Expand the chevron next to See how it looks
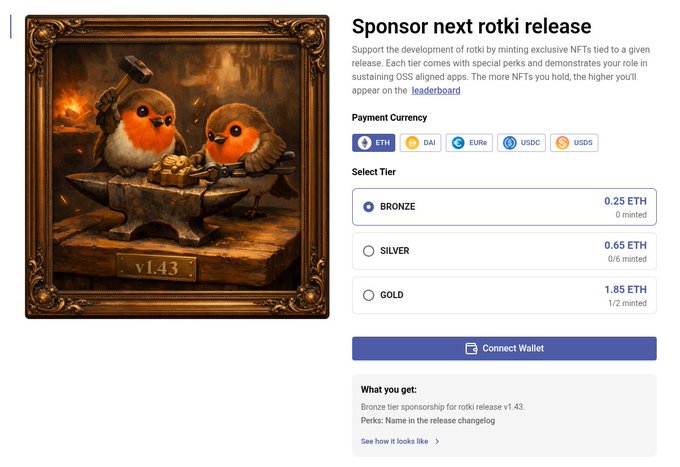This screenshot has width=680, height=467. (x=437, y=441)
